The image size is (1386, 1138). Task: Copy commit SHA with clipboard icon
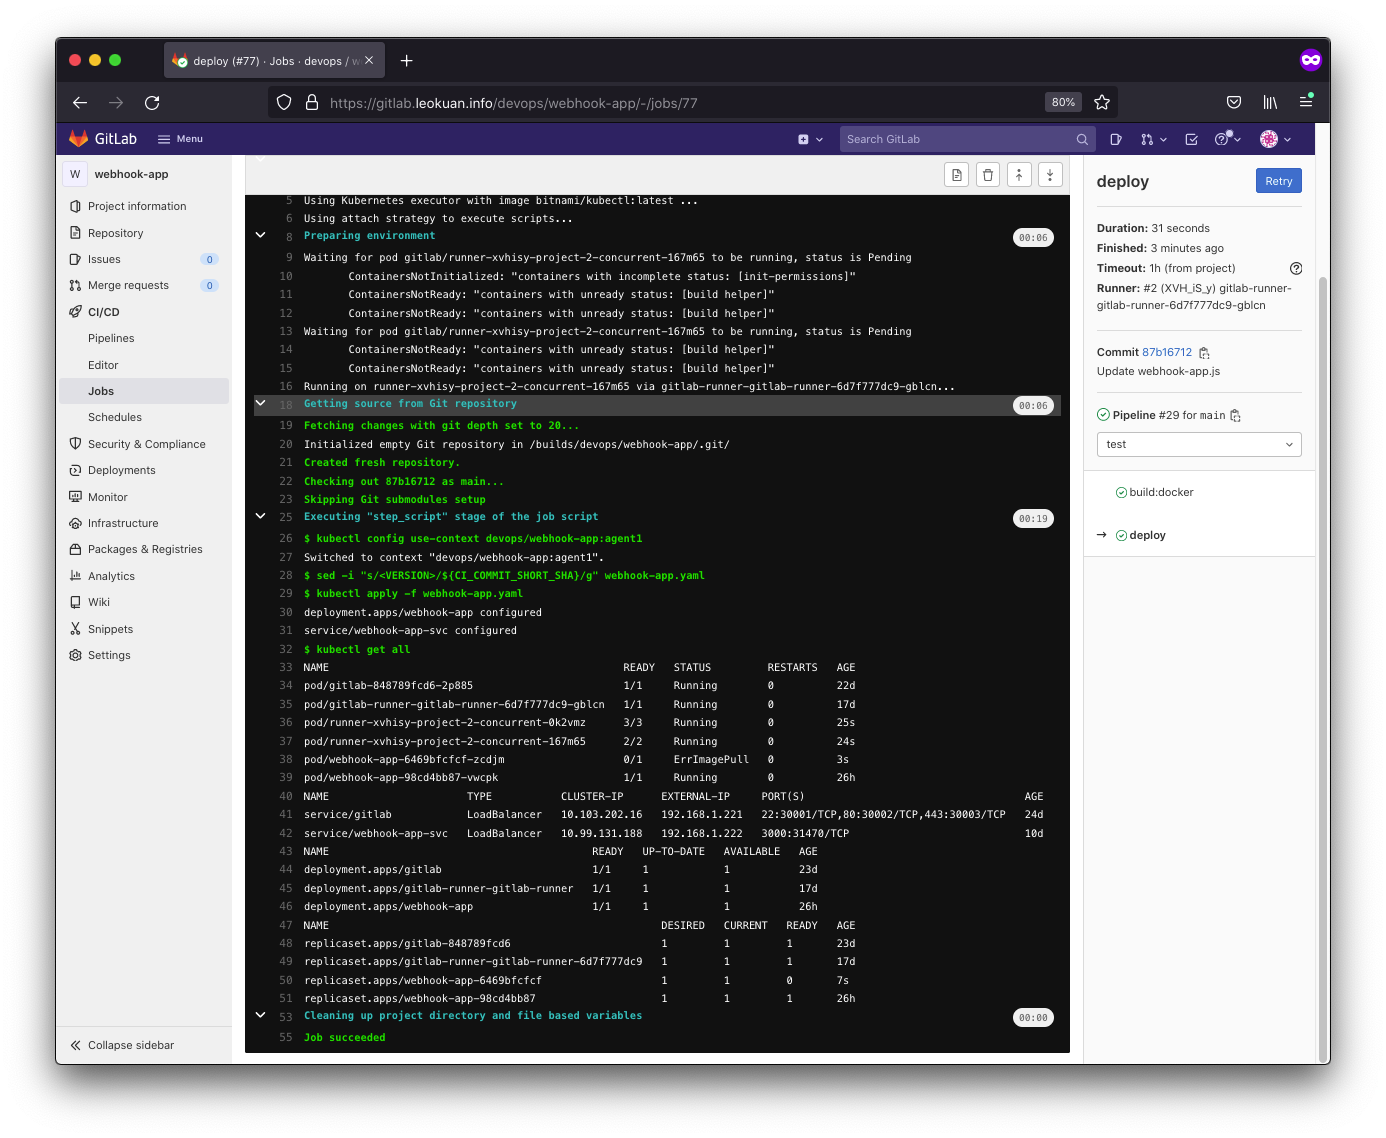[1204, 353]
